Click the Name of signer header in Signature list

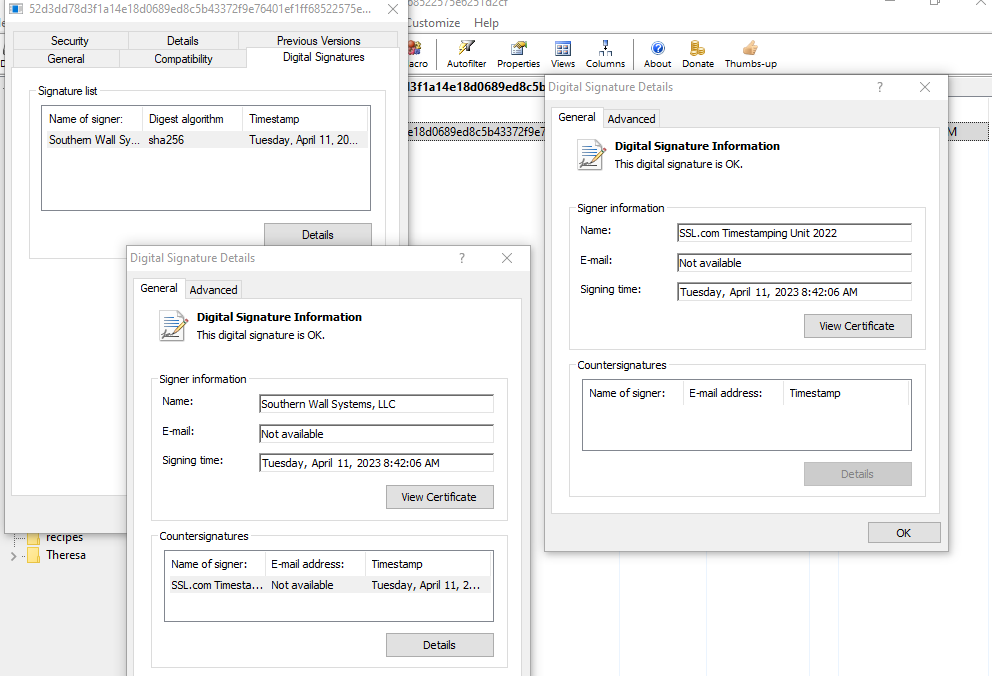click(92, 119)
